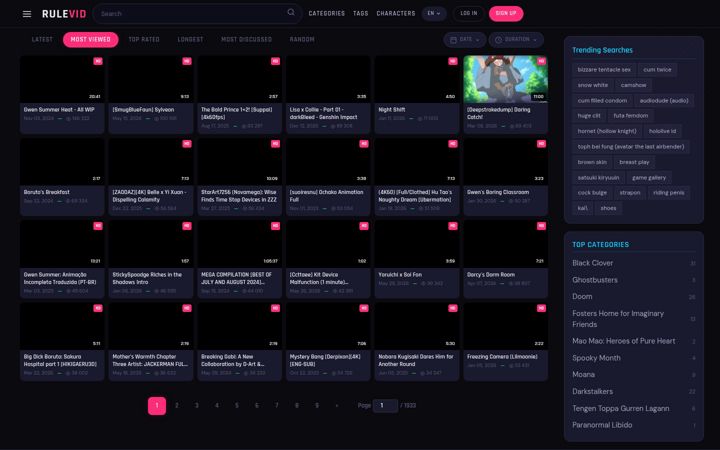Go to page 6

257,405
